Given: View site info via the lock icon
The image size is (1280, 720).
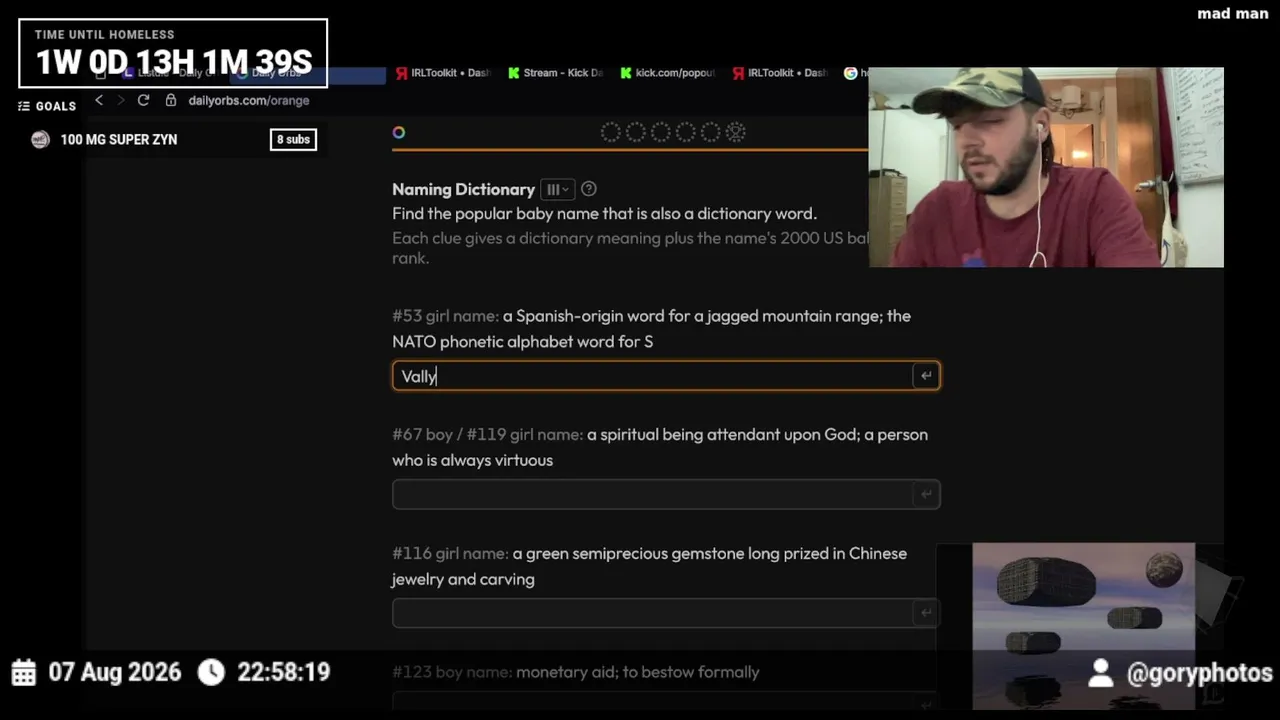Looking at the screenshot, I should click(171, 100).
